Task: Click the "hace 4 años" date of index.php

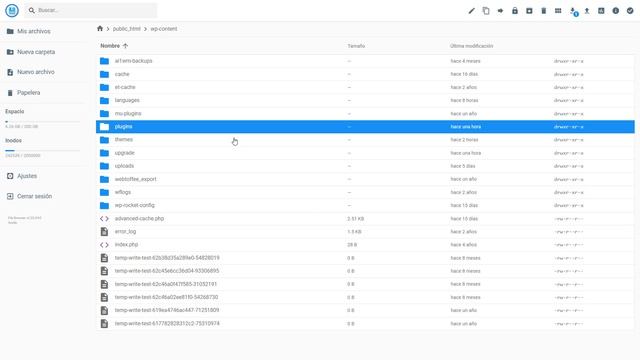Action: [463, 245]
